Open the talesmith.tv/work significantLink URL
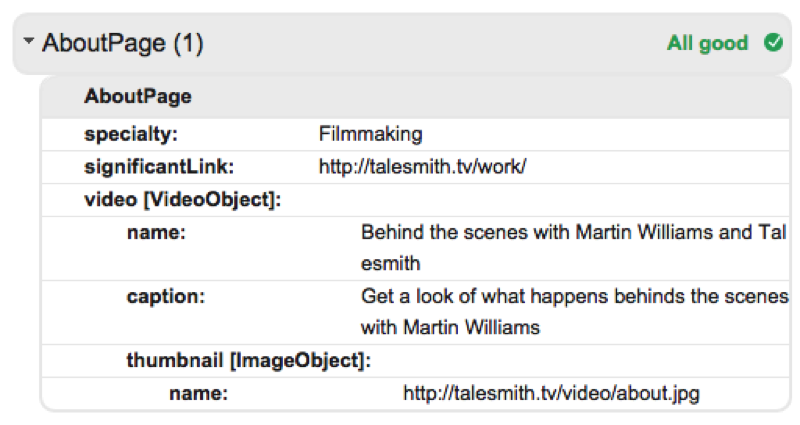This screenshot has width=800, height=425. [422, 167]
